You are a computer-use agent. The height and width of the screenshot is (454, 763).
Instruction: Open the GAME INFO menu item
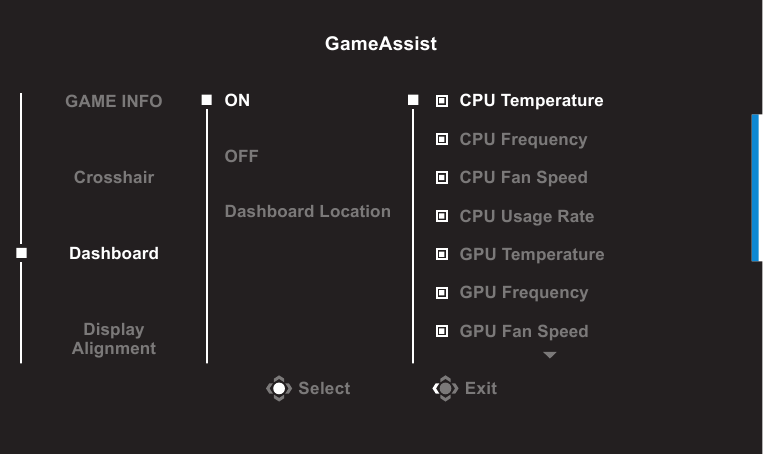coord(114,101)
